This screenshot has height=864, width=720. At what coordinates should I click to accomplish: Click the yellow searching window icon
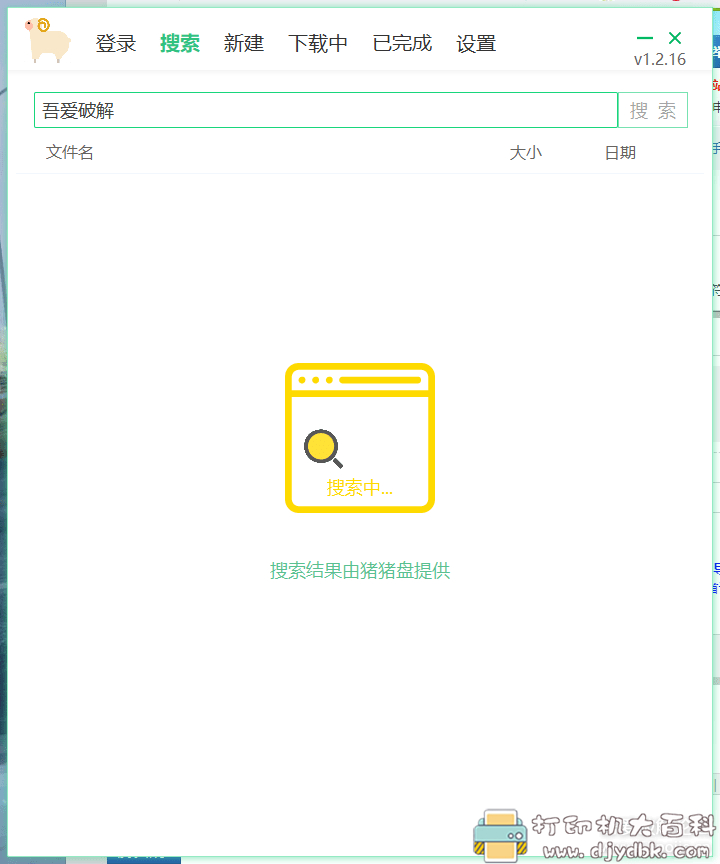(360, 438)
